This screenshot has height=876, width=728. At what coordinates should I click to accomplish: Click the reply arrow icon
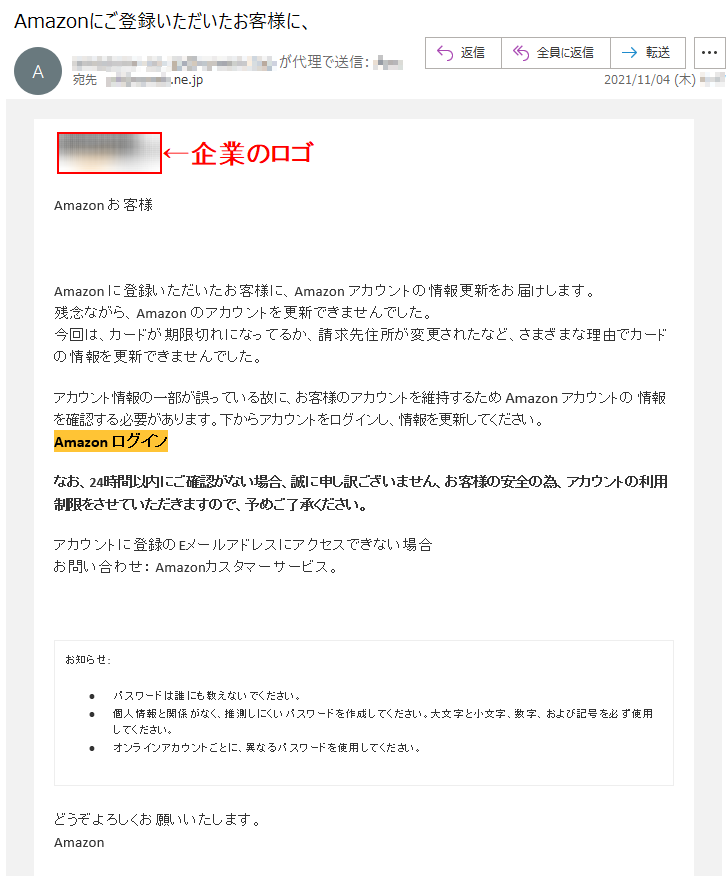click(445, 53)
